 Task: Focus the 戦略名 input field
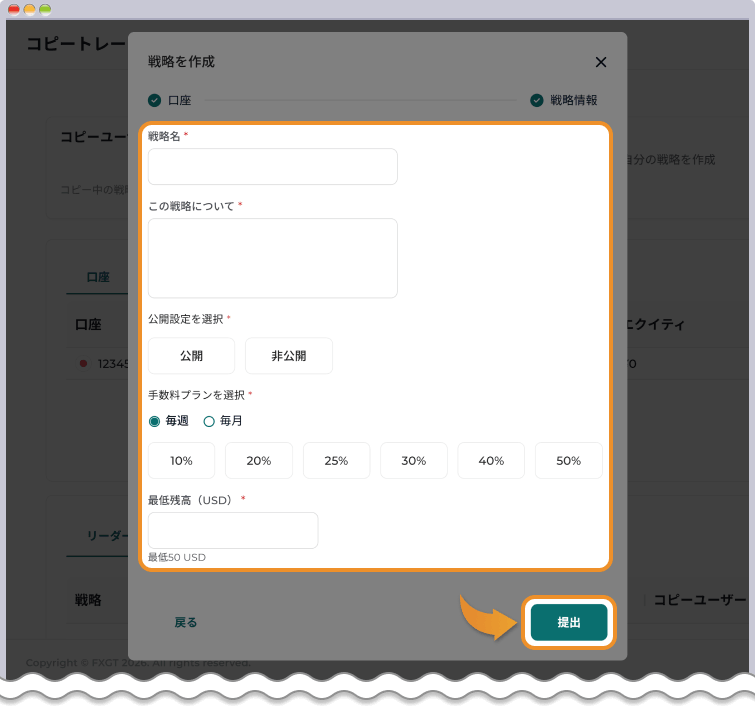coord(273,167)
